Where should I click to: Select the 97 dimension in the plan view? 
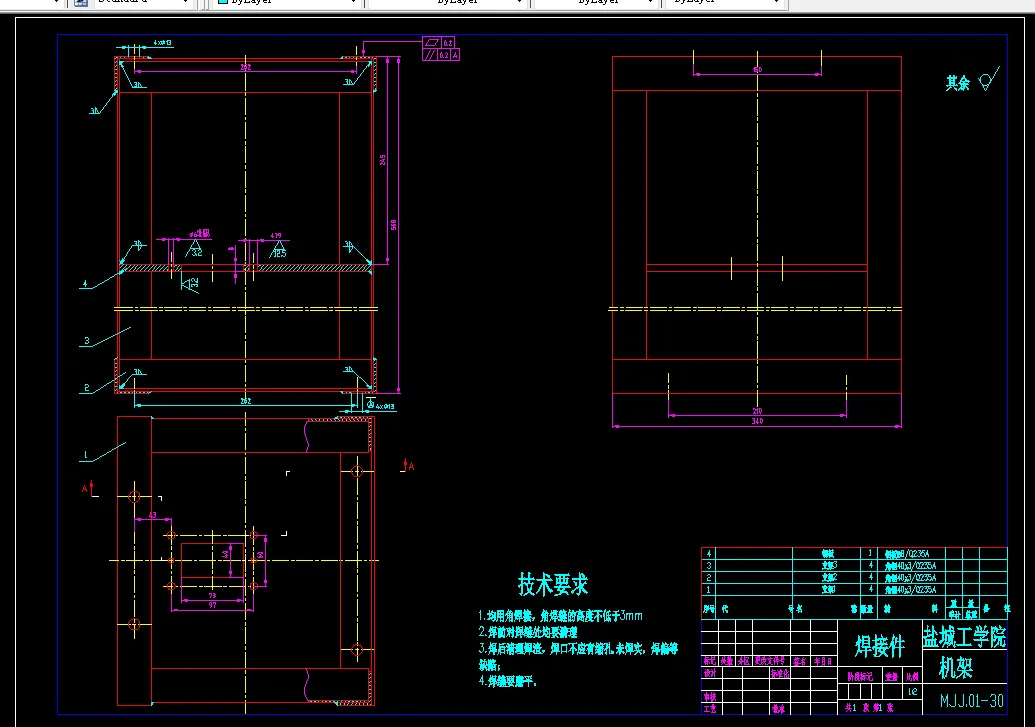click(x=212, y=605)
